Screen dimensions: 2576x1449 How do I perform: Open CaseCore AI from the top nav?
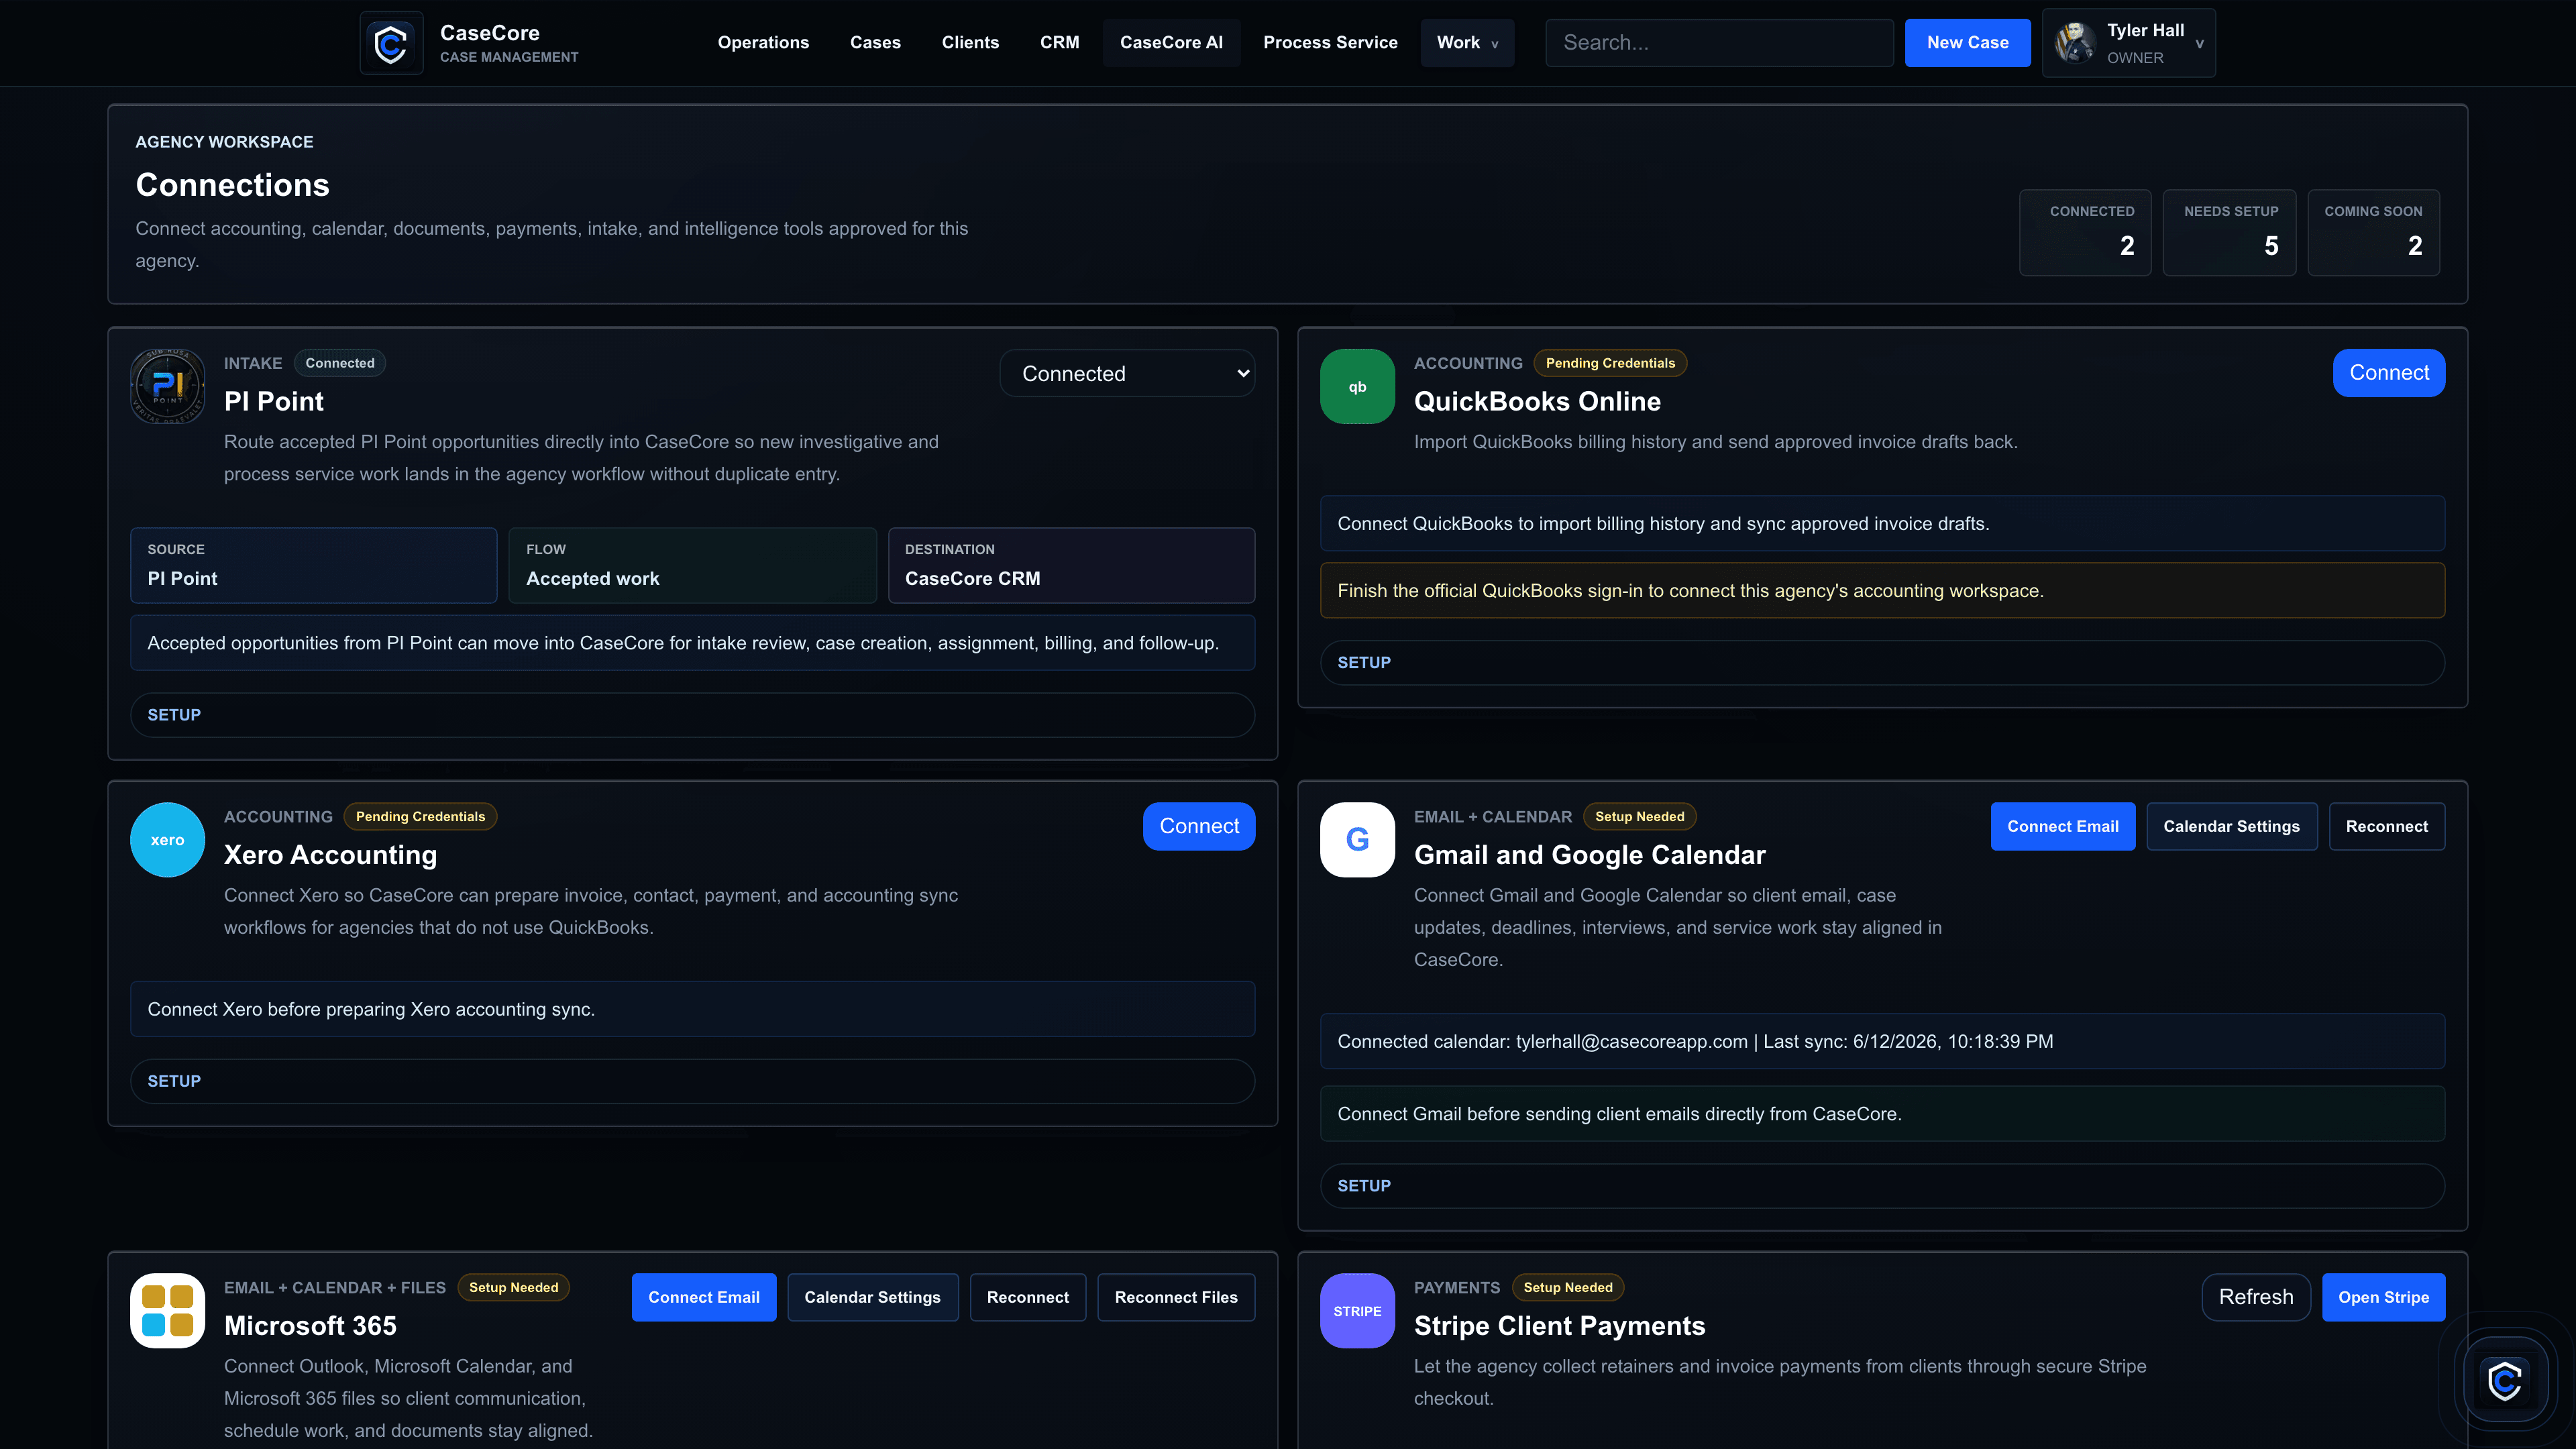(x=1171, y=43)
